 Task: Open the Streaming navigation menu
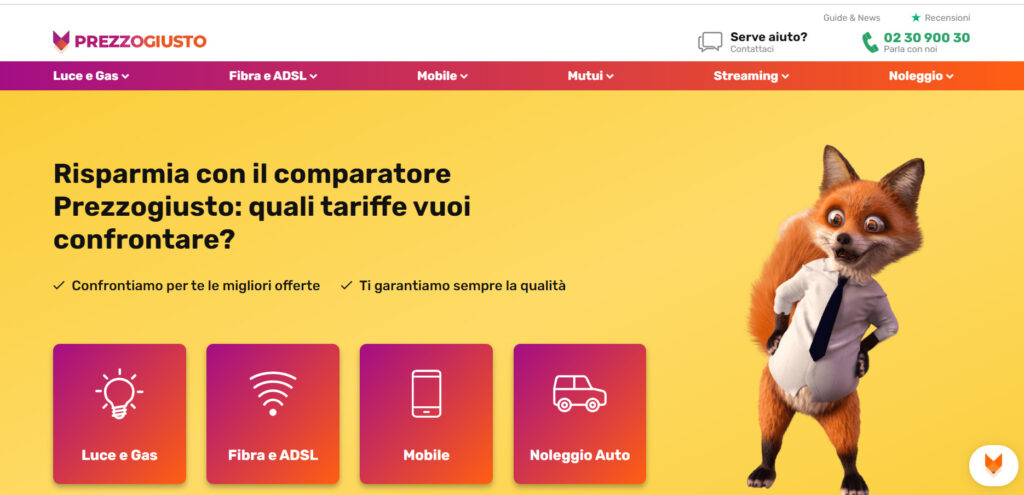pos(751,76)
